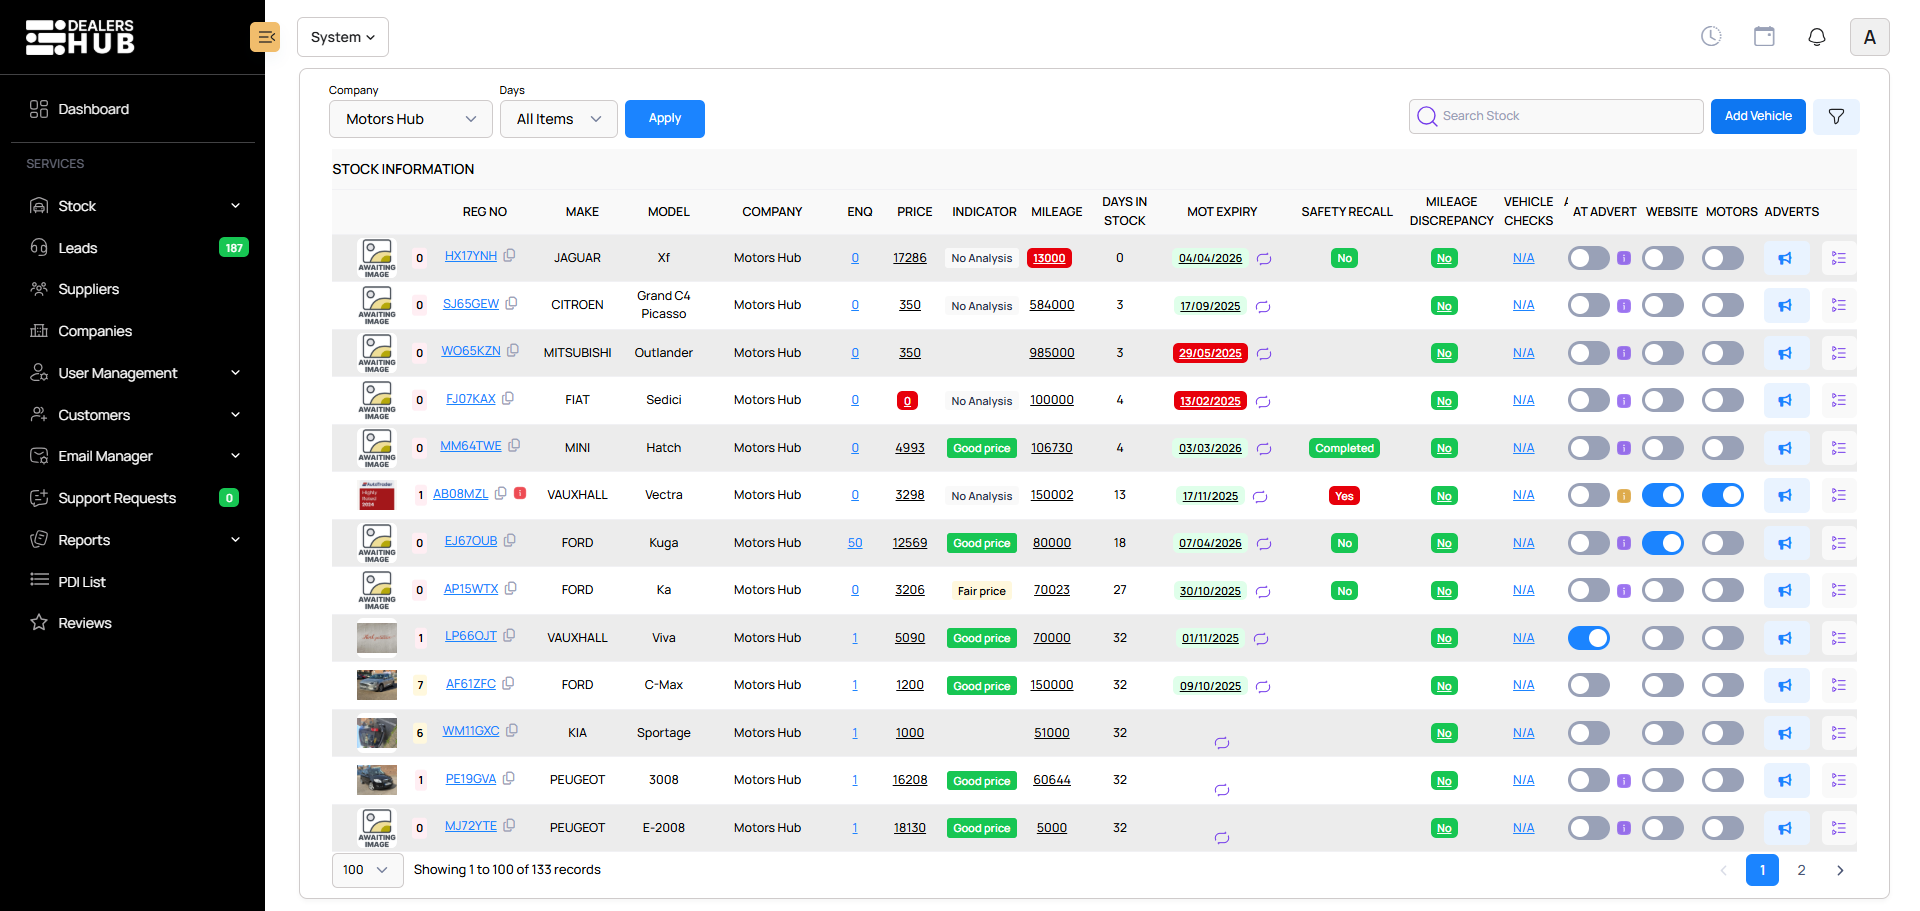The width and height of the screenshot is (1920, 911).
Task: Click the sidebar collapse menu icon
Action: [x=265, y=37]
